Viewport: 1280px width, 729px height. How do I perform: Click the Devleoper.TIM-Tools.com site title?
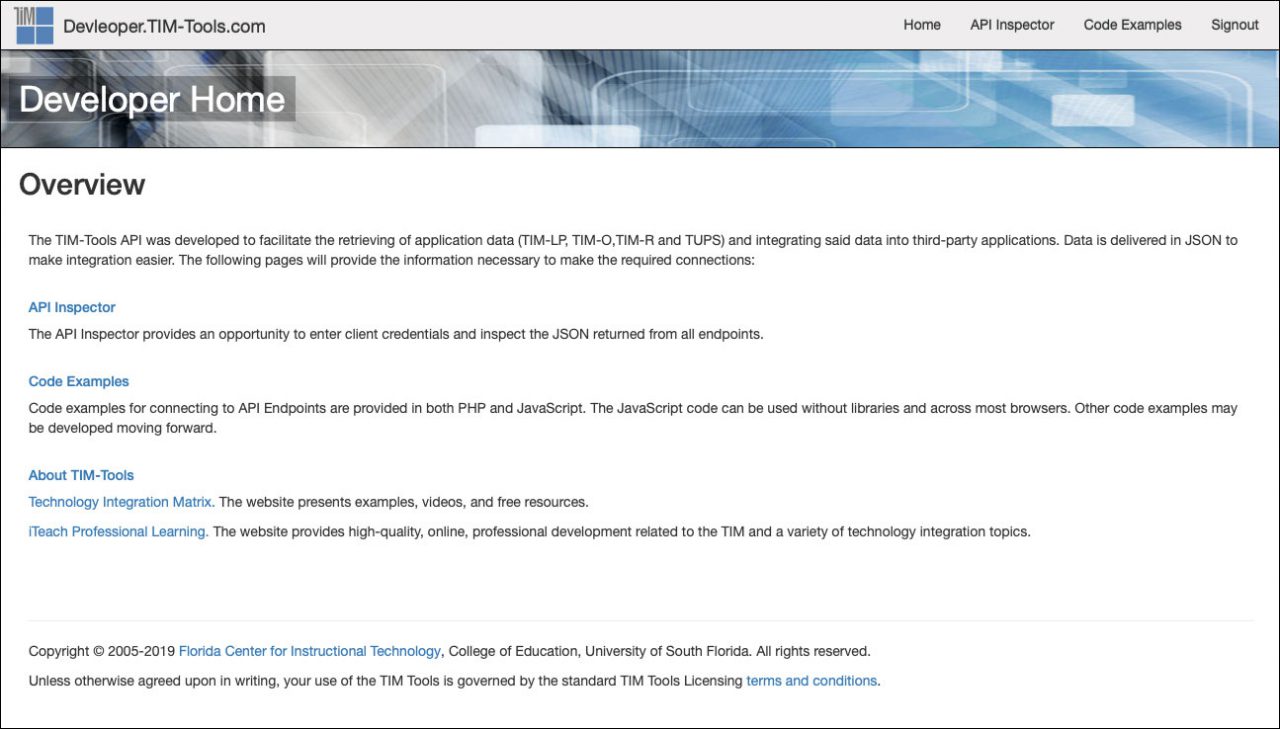point(165,25)
